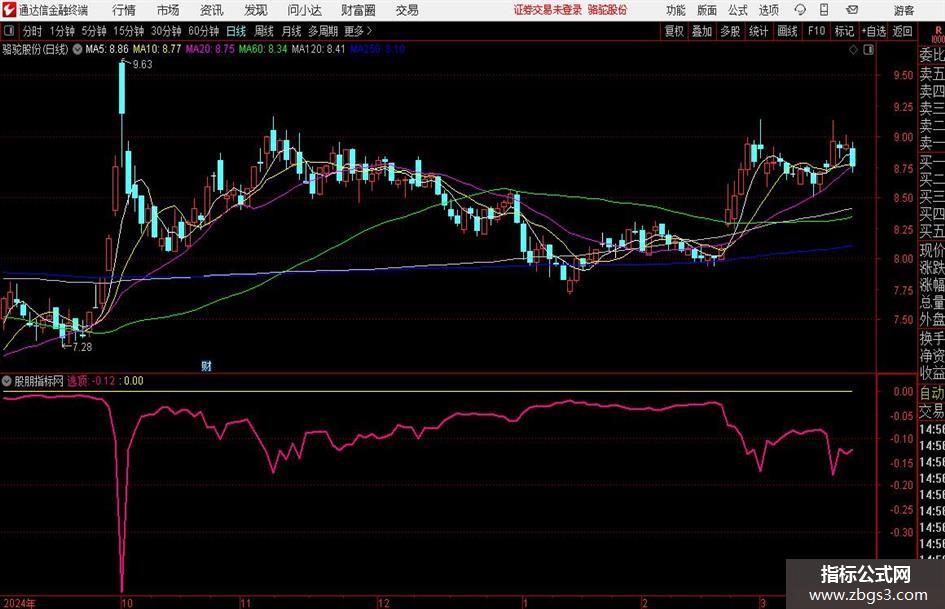Click the month 12 axis marker
This screenshot has width=945, height=609.
pos(383,603)
